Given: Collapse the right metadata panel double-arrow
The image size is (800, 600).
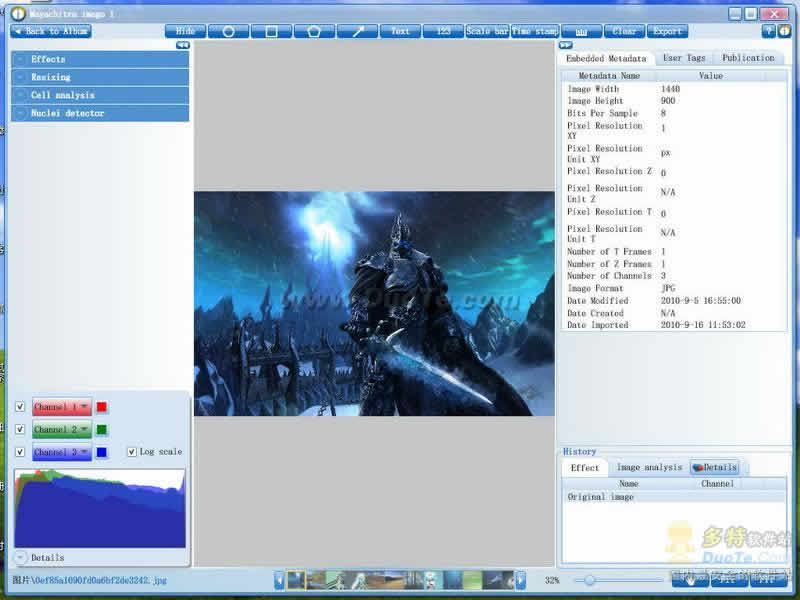Looking at the screenshot, I should pyautogui.click(x=565, y=45).
